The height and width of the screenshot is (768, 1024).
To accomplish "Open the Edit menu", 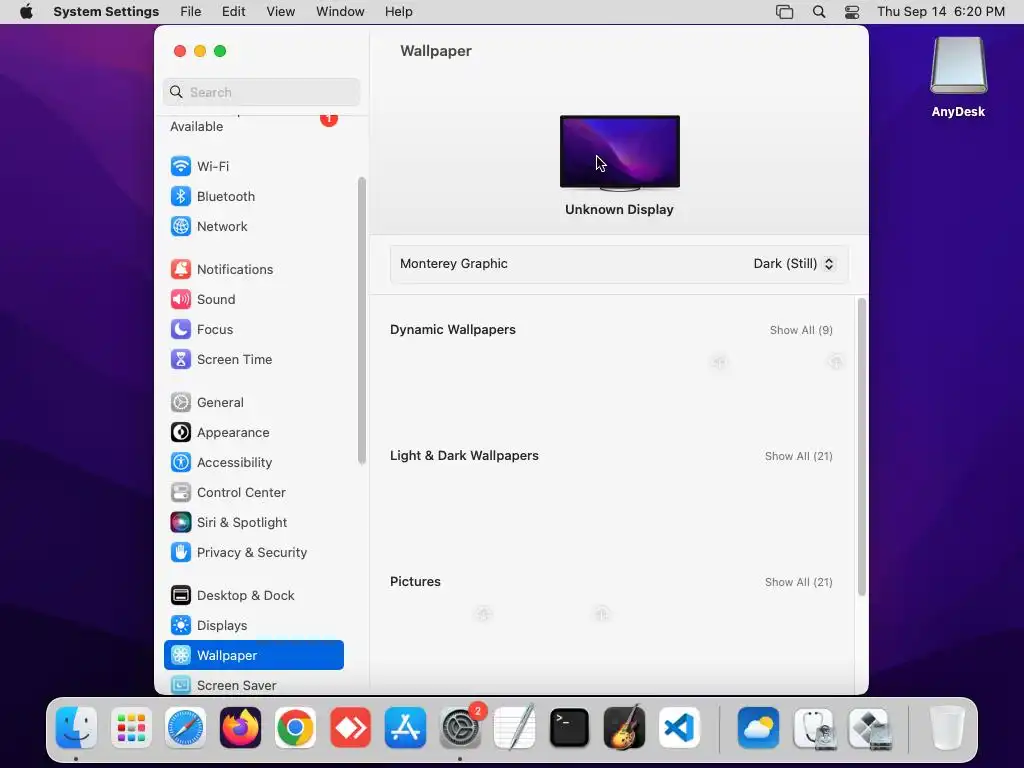I will click(x=233, y=12).
